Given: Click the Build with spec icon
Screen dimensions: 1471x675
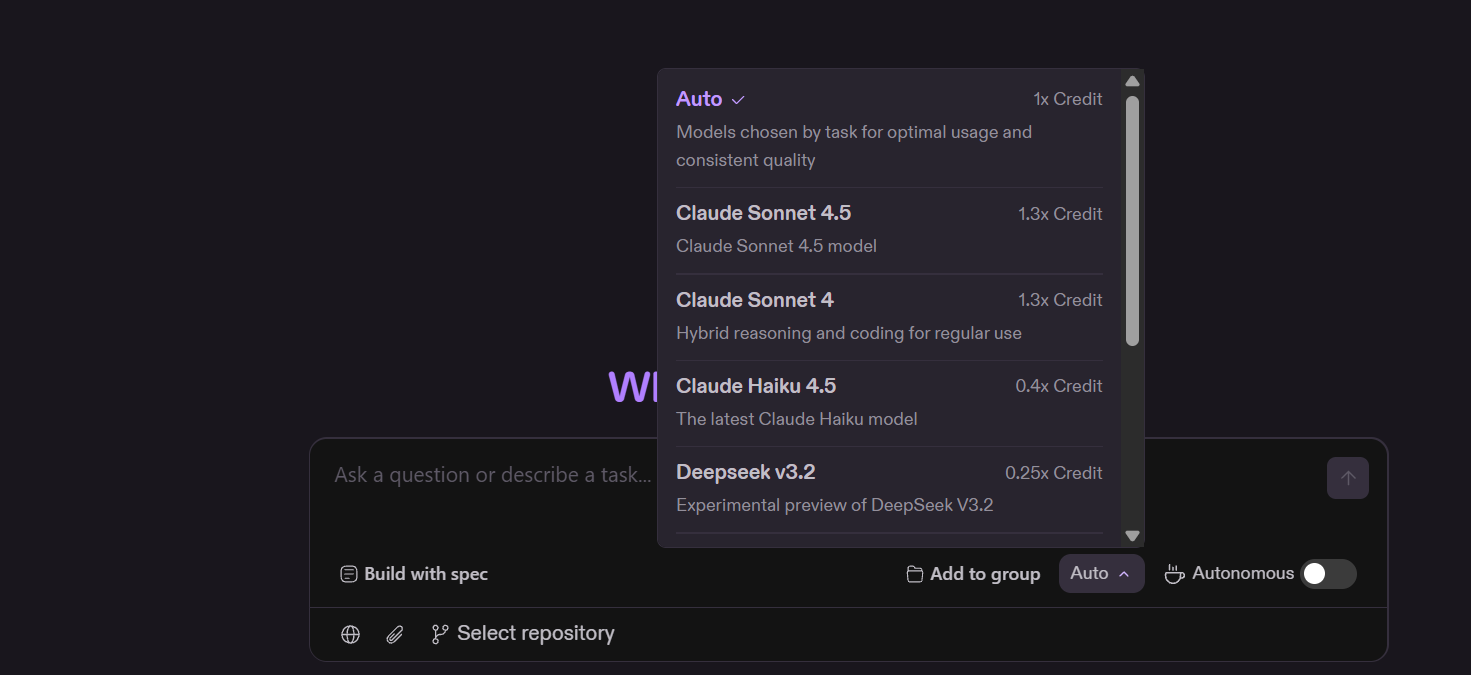Looking at the screenshot, I should click(349, 574).
